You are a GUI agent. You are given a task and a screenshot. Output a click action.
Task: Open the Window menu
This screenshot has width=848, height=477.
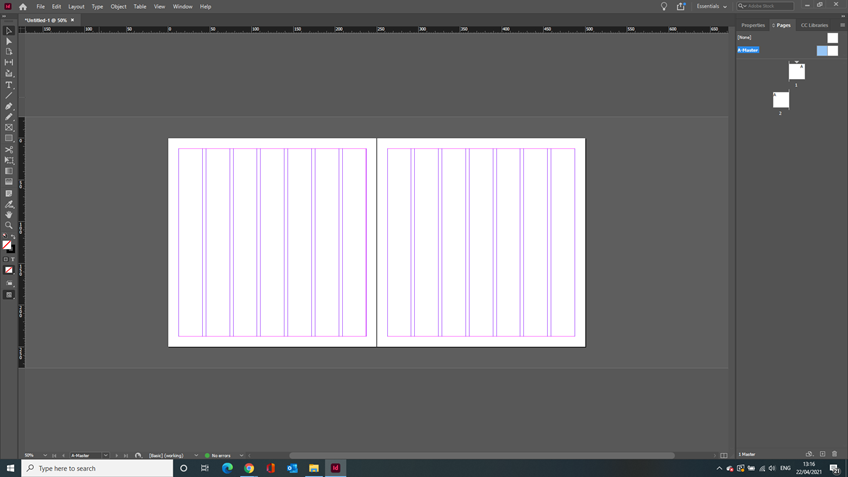tap(183, 6)
